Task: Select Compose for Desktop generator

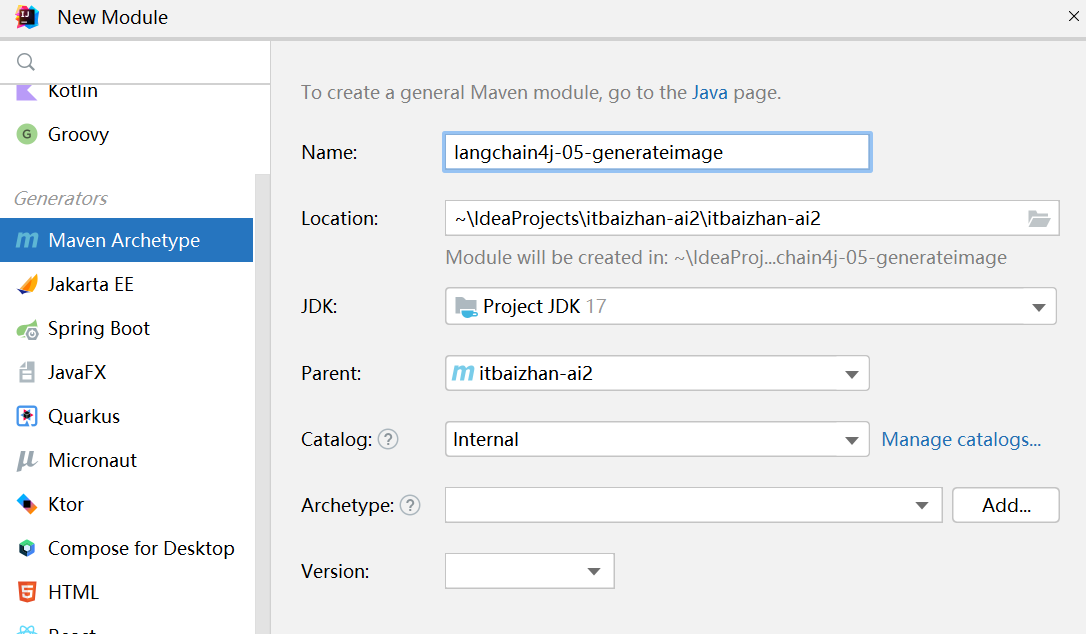Action: click(126, 548)
